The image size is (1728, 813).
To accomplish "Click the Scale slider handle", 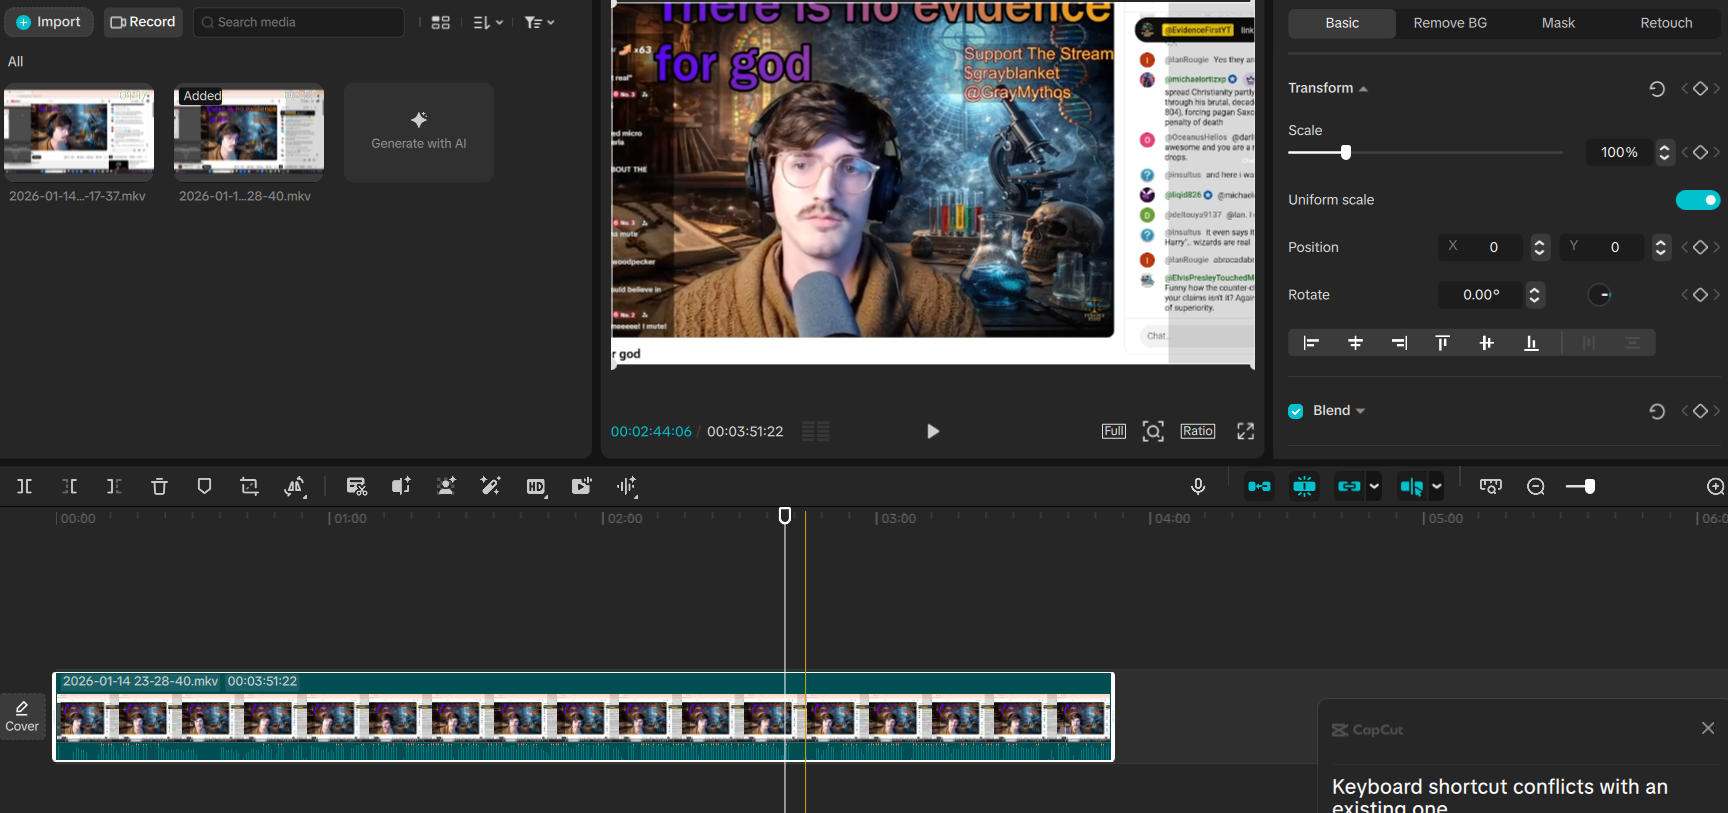I will [x=1345, y=153].
